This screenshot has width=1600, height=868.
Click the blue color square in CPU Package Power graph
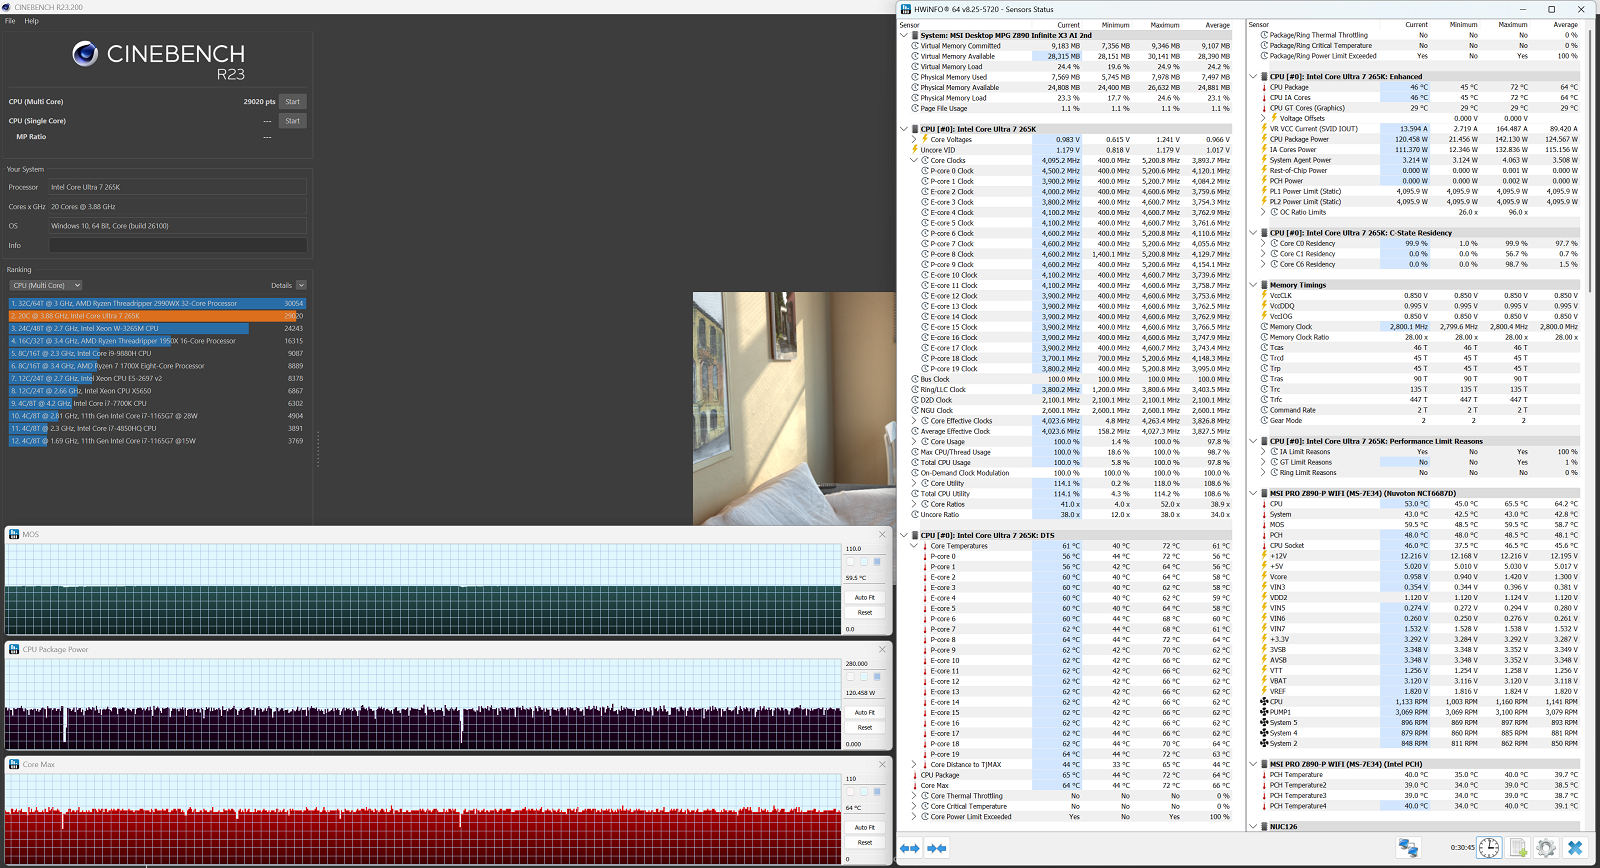pyautogui.click(x=877, y=677)
